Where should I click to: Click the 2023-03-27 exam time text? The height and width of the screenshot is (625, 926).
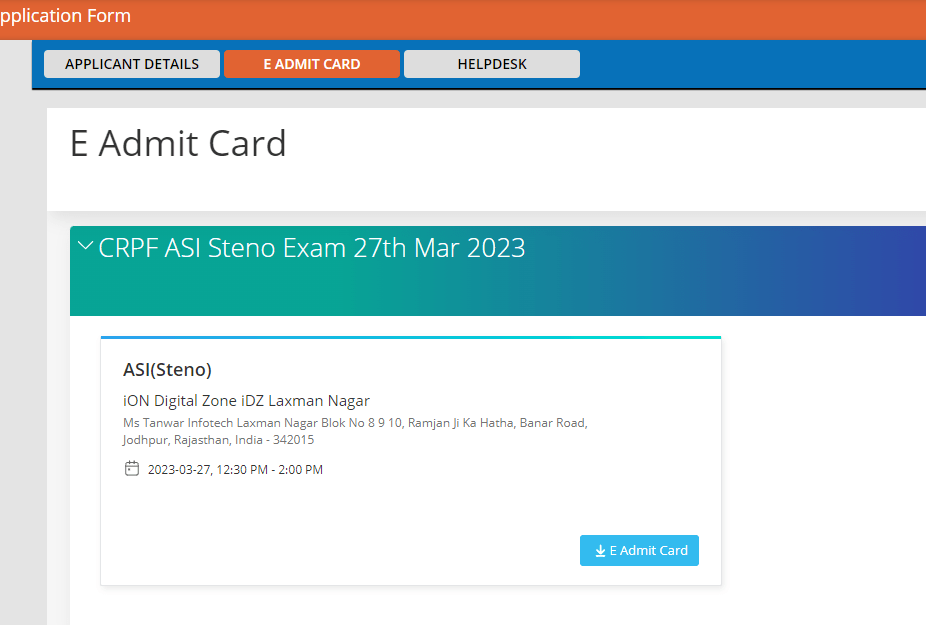tap(235, 470)
